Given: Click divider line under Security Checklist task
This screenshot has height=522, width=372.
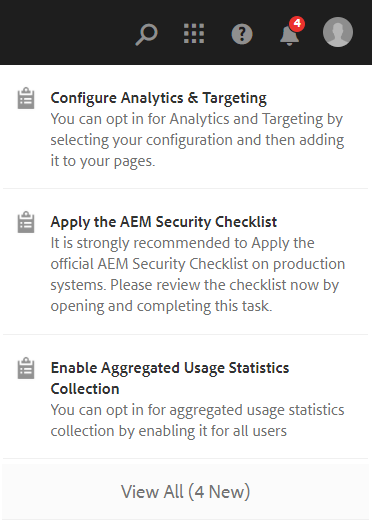Looking at the screenshot, I should [x=185, y=334].
